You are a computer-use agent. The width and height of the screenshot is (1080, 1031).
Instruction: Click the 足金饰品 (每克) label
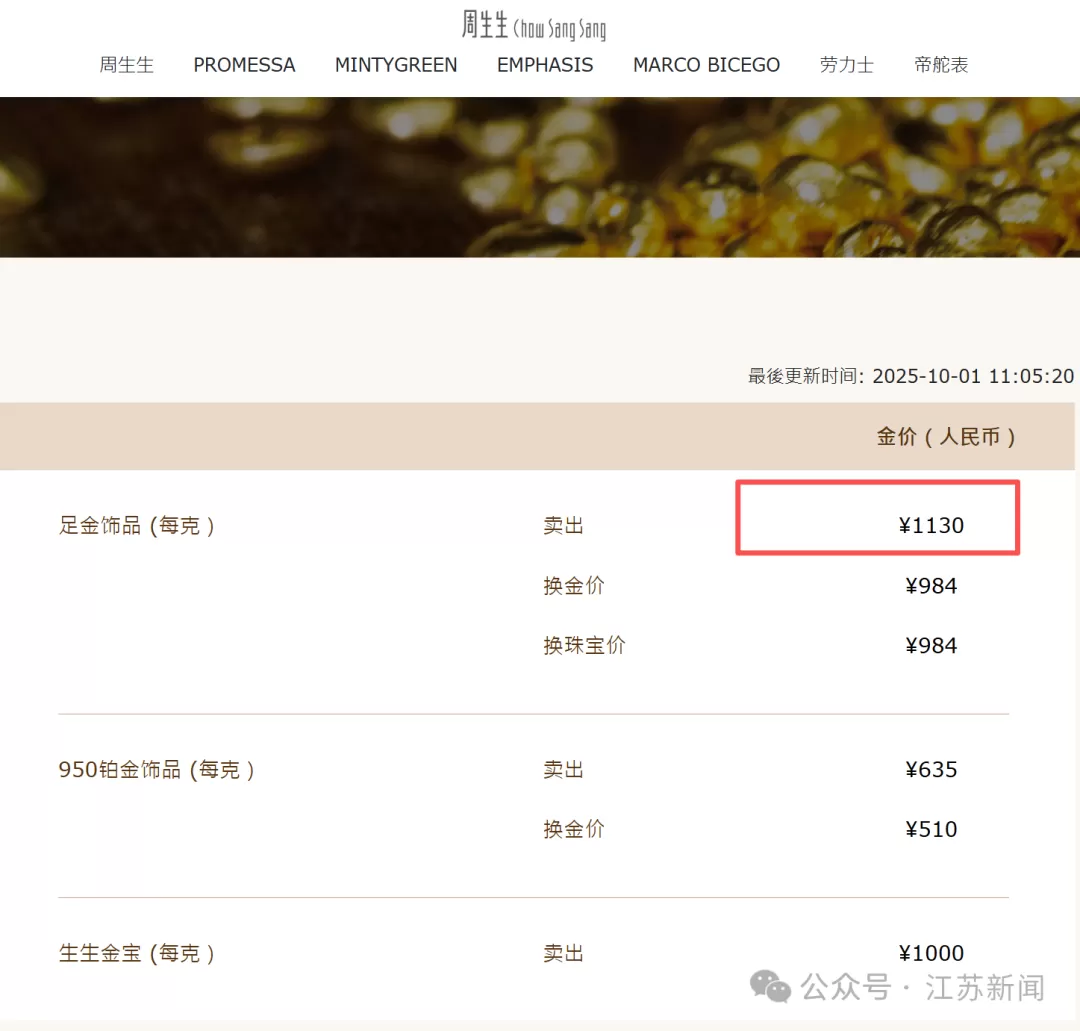139,524
